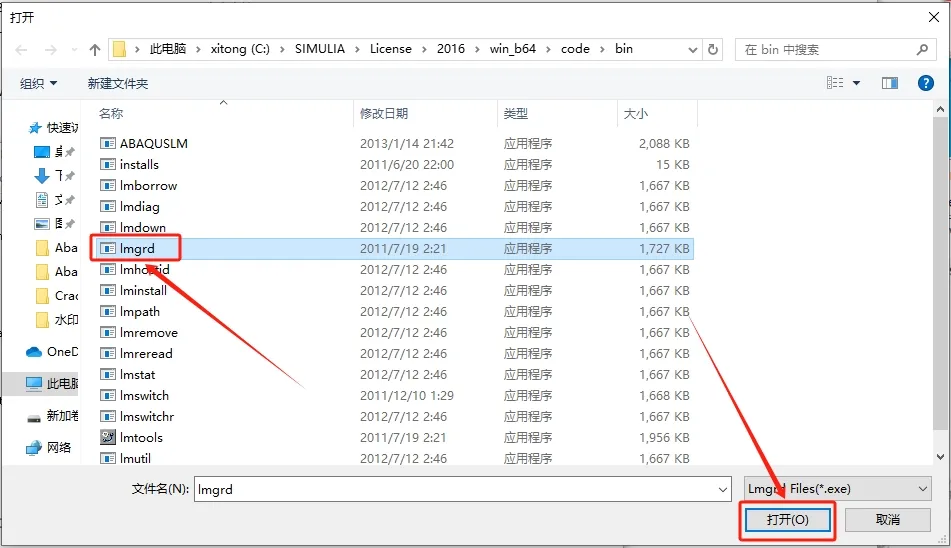Sort by 大小 column header

(636, 113)
